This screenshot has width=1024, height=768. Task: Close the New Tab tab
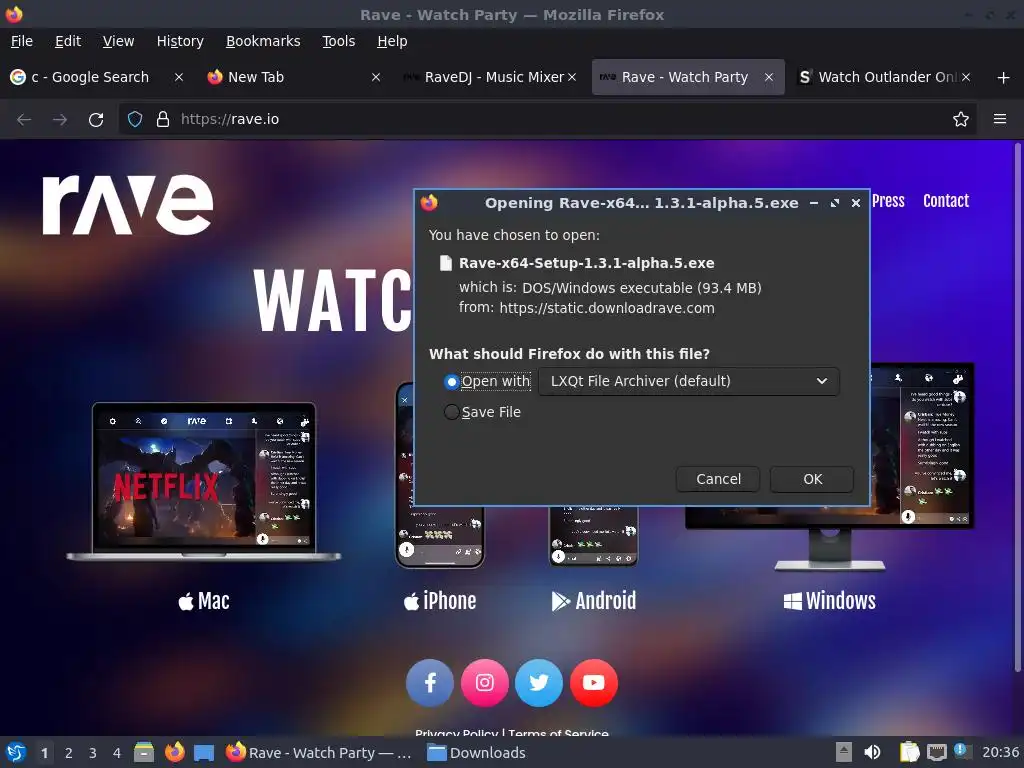point(376,77)
